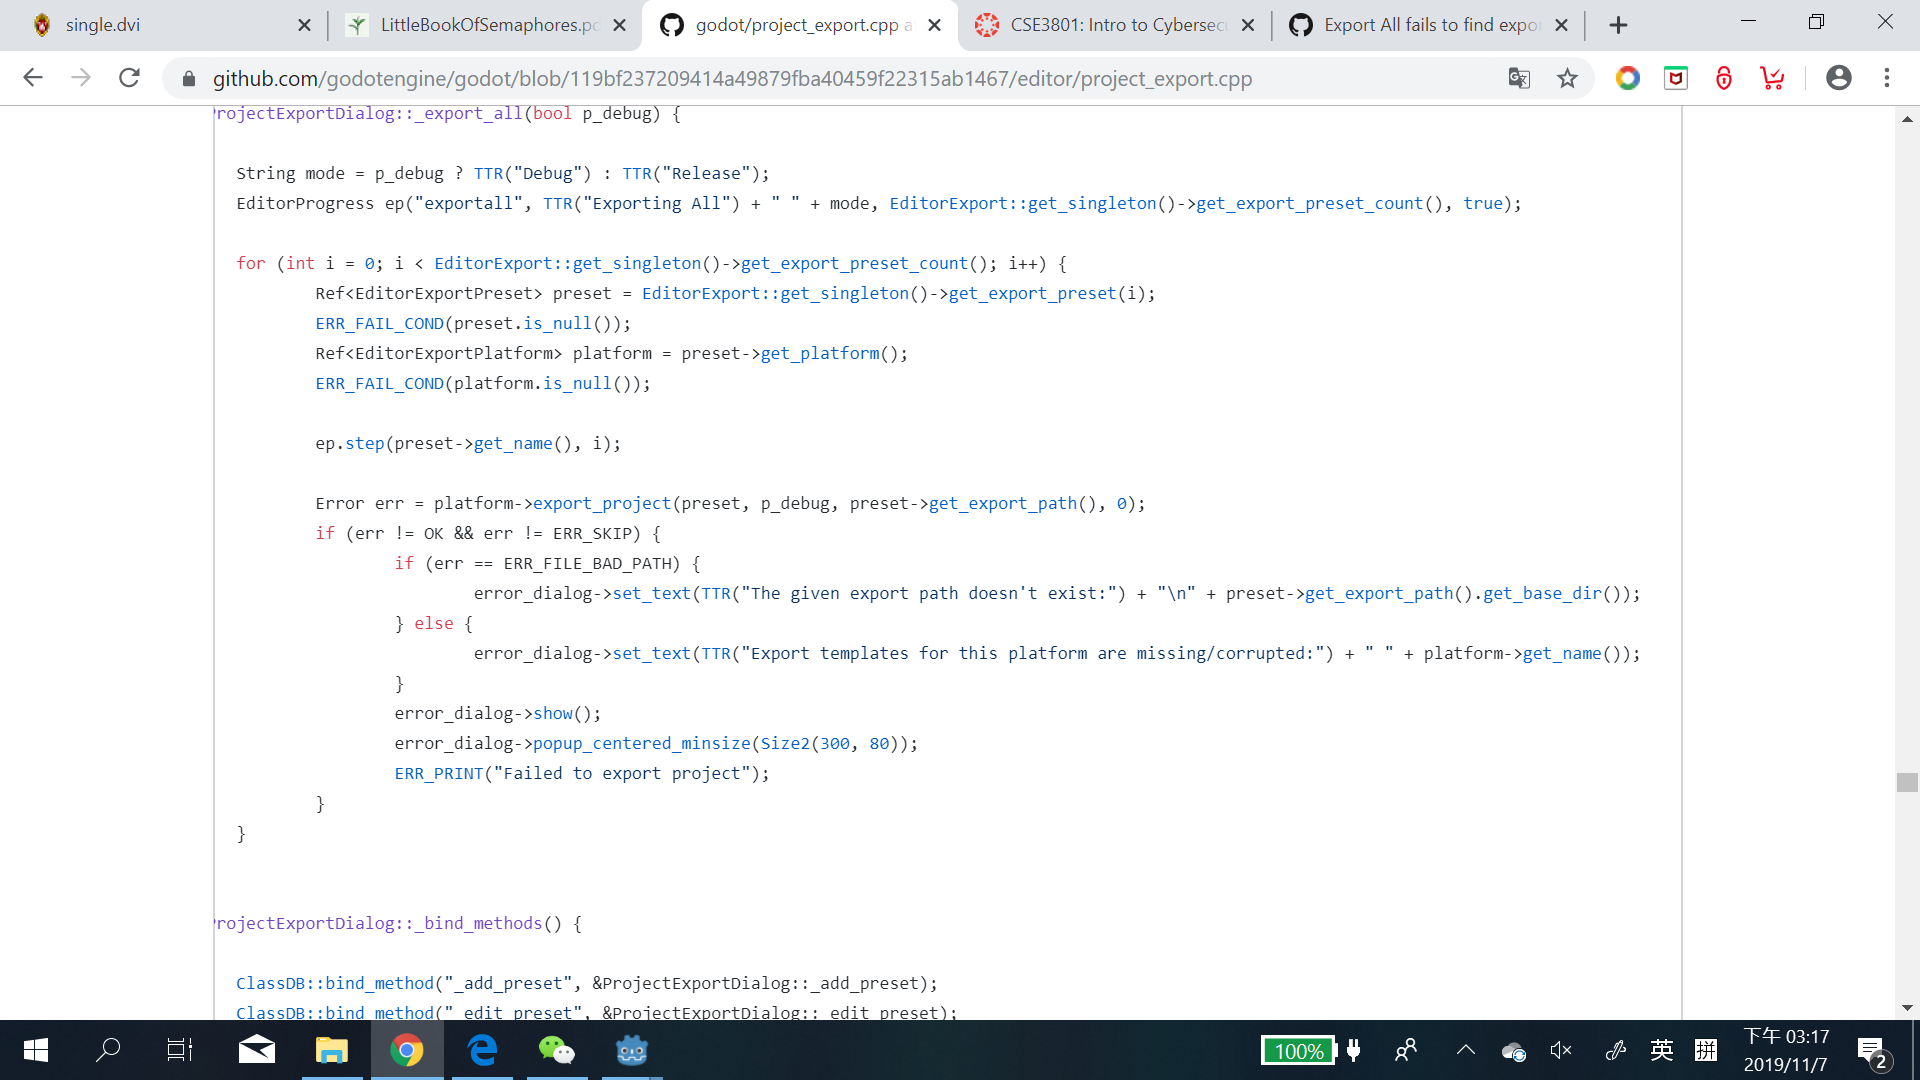Switch input language via the 英 indicator
Viewport: 1920px width, 1080px height.
1661,1050
